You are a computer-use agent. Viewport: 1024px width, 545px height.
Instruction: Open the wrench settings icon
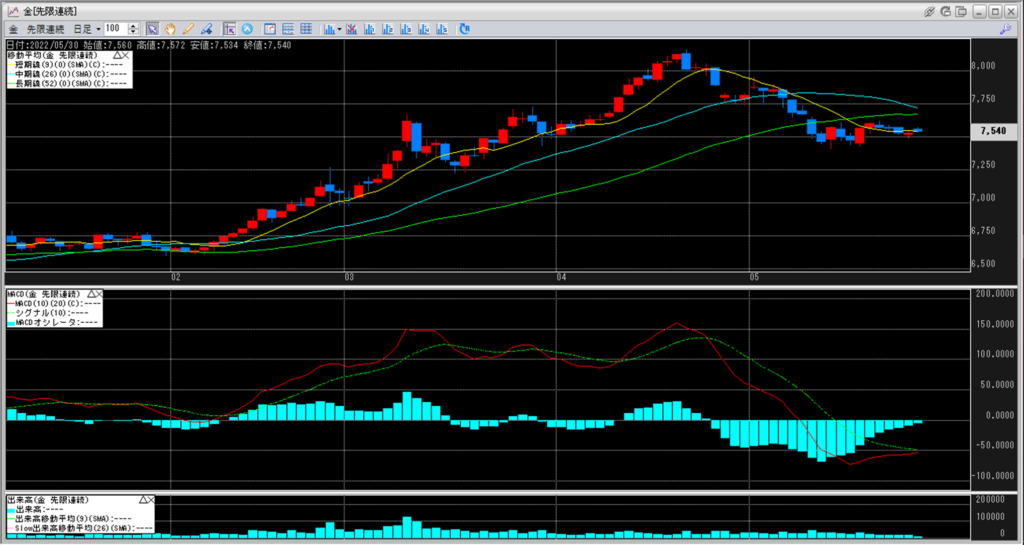[x=1003, y=29]
